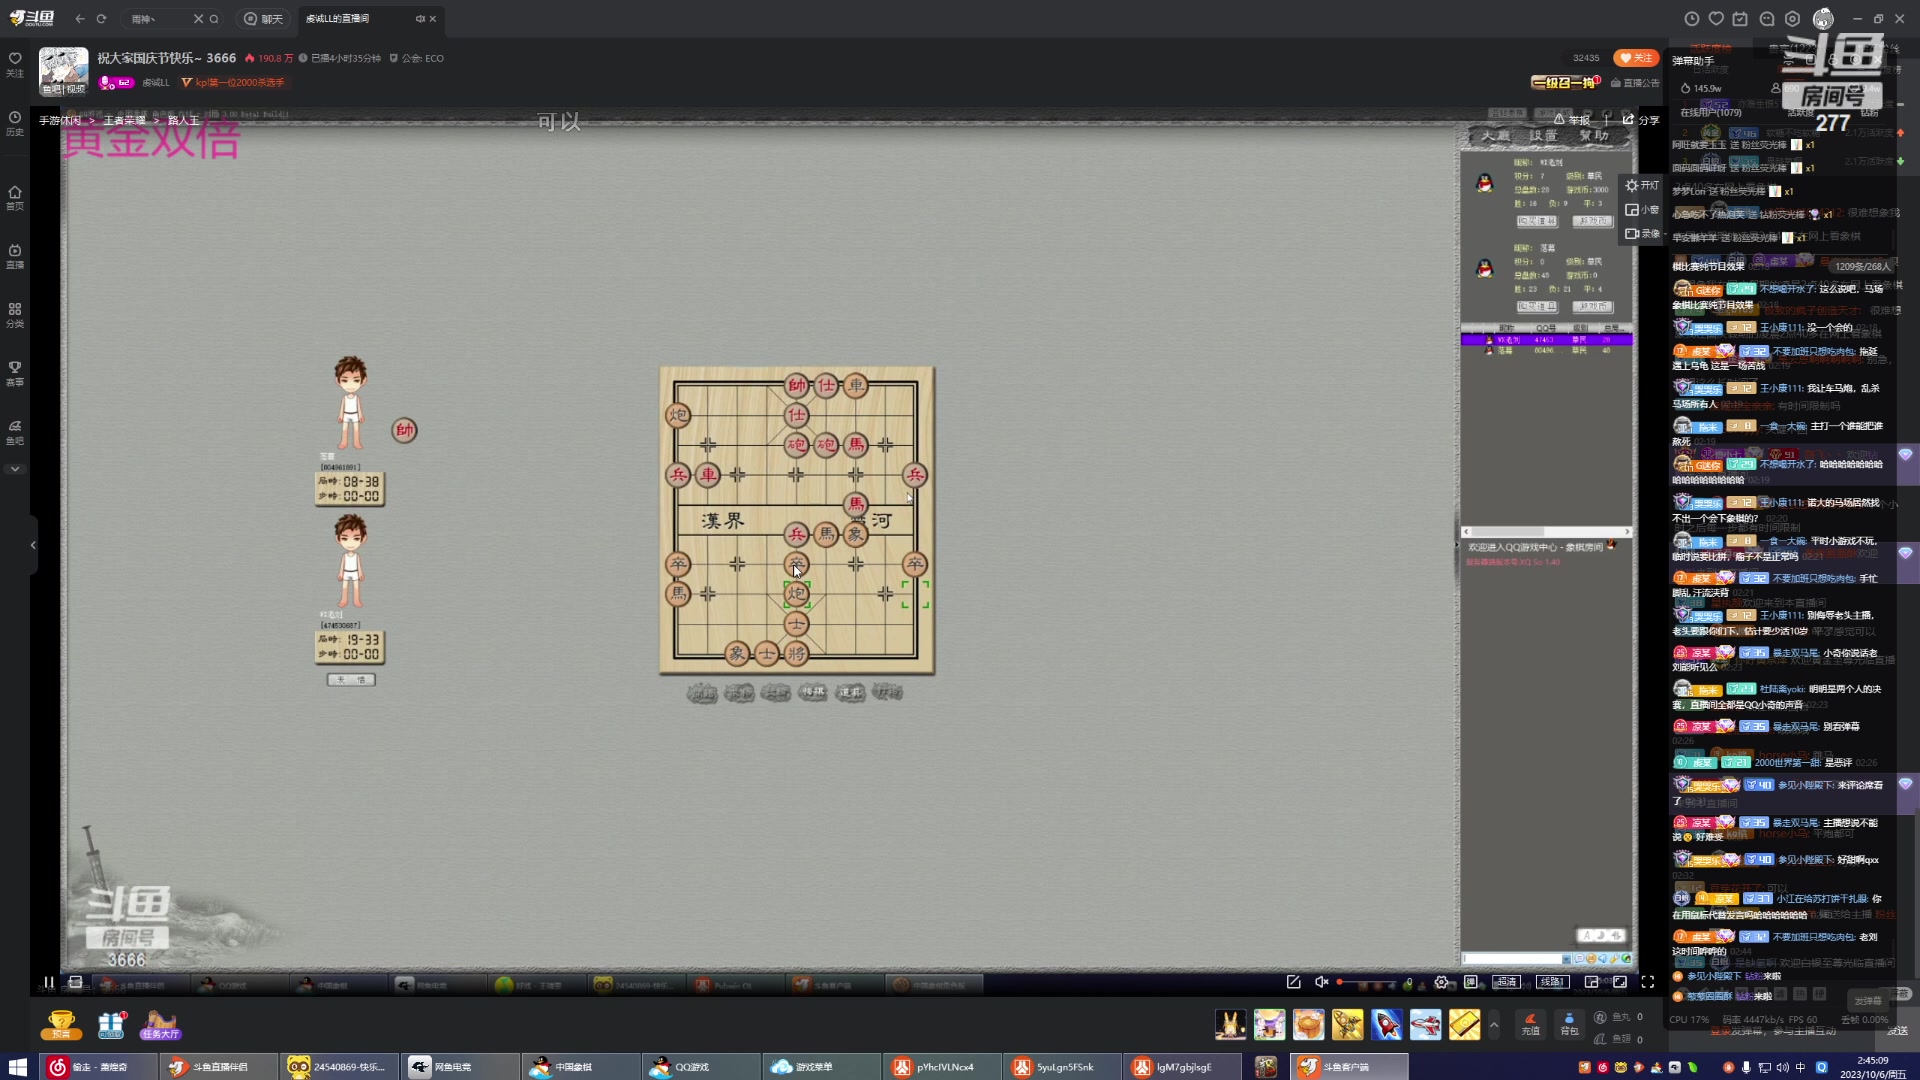The height and width of the screenshot is (1080, 1920).
Task: Click the user avatar in title bar
Action: [1823, 18]
